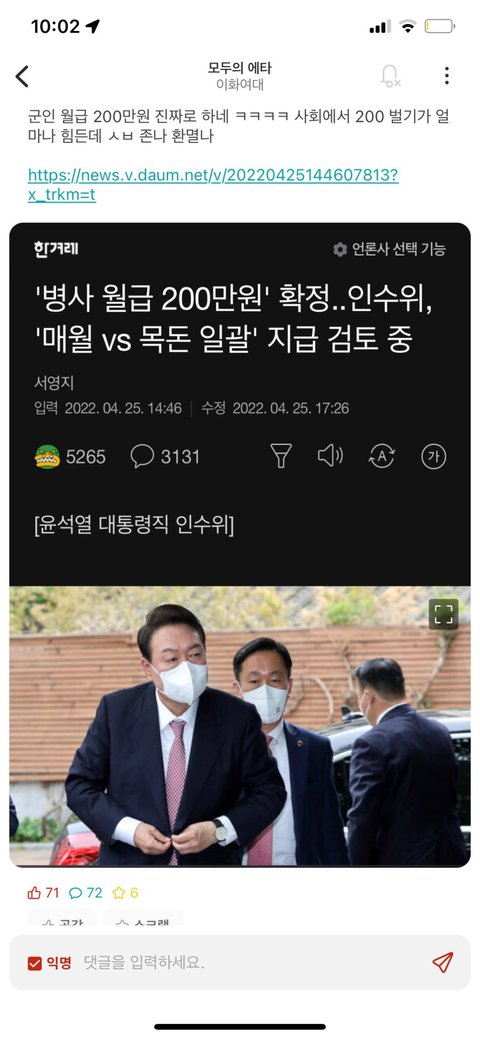Go back with the left chevron arrow
The height and width of the screenshot is (1039, 480).
click(22, 77)
